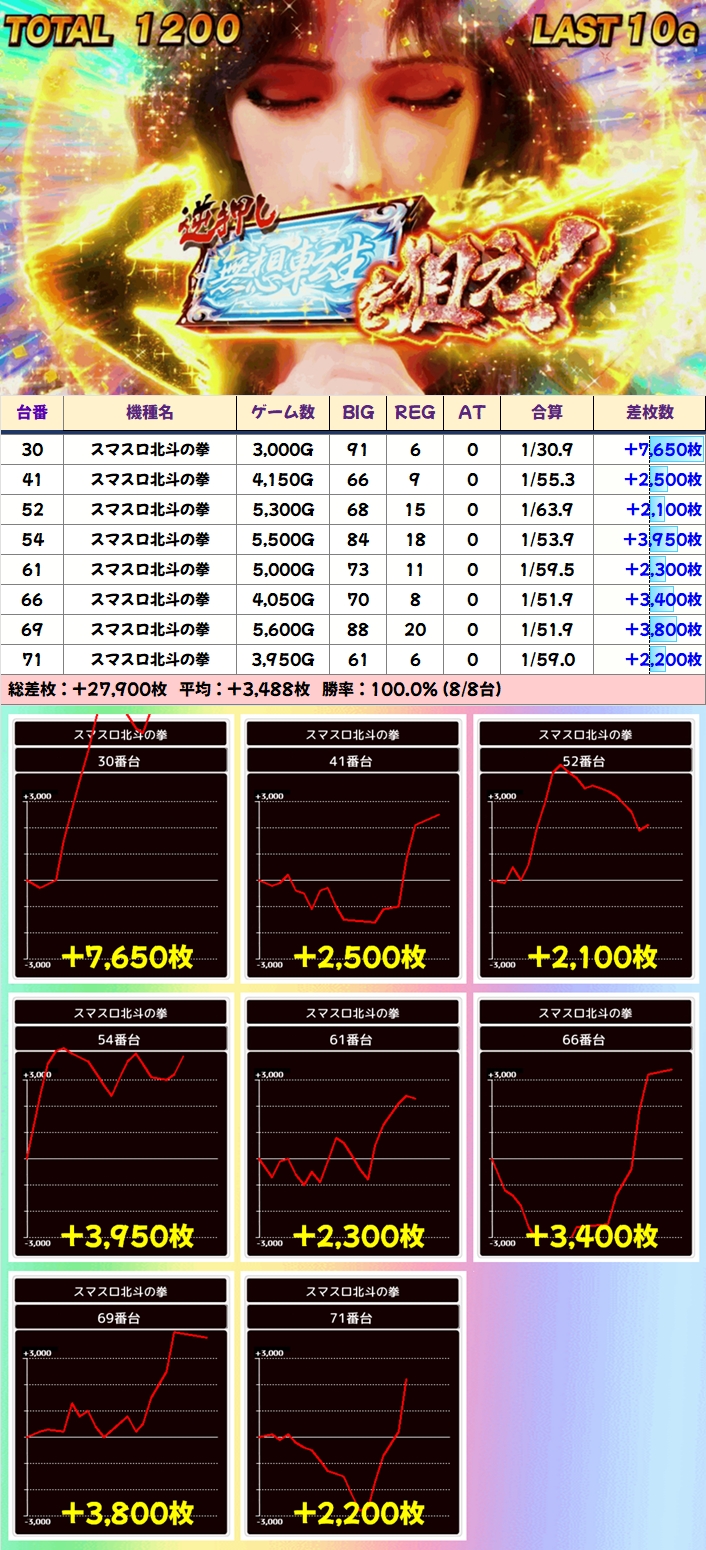Click the LAST 10G counter
This screenshot has width=706, height=1550.
(x=614, y=29)
